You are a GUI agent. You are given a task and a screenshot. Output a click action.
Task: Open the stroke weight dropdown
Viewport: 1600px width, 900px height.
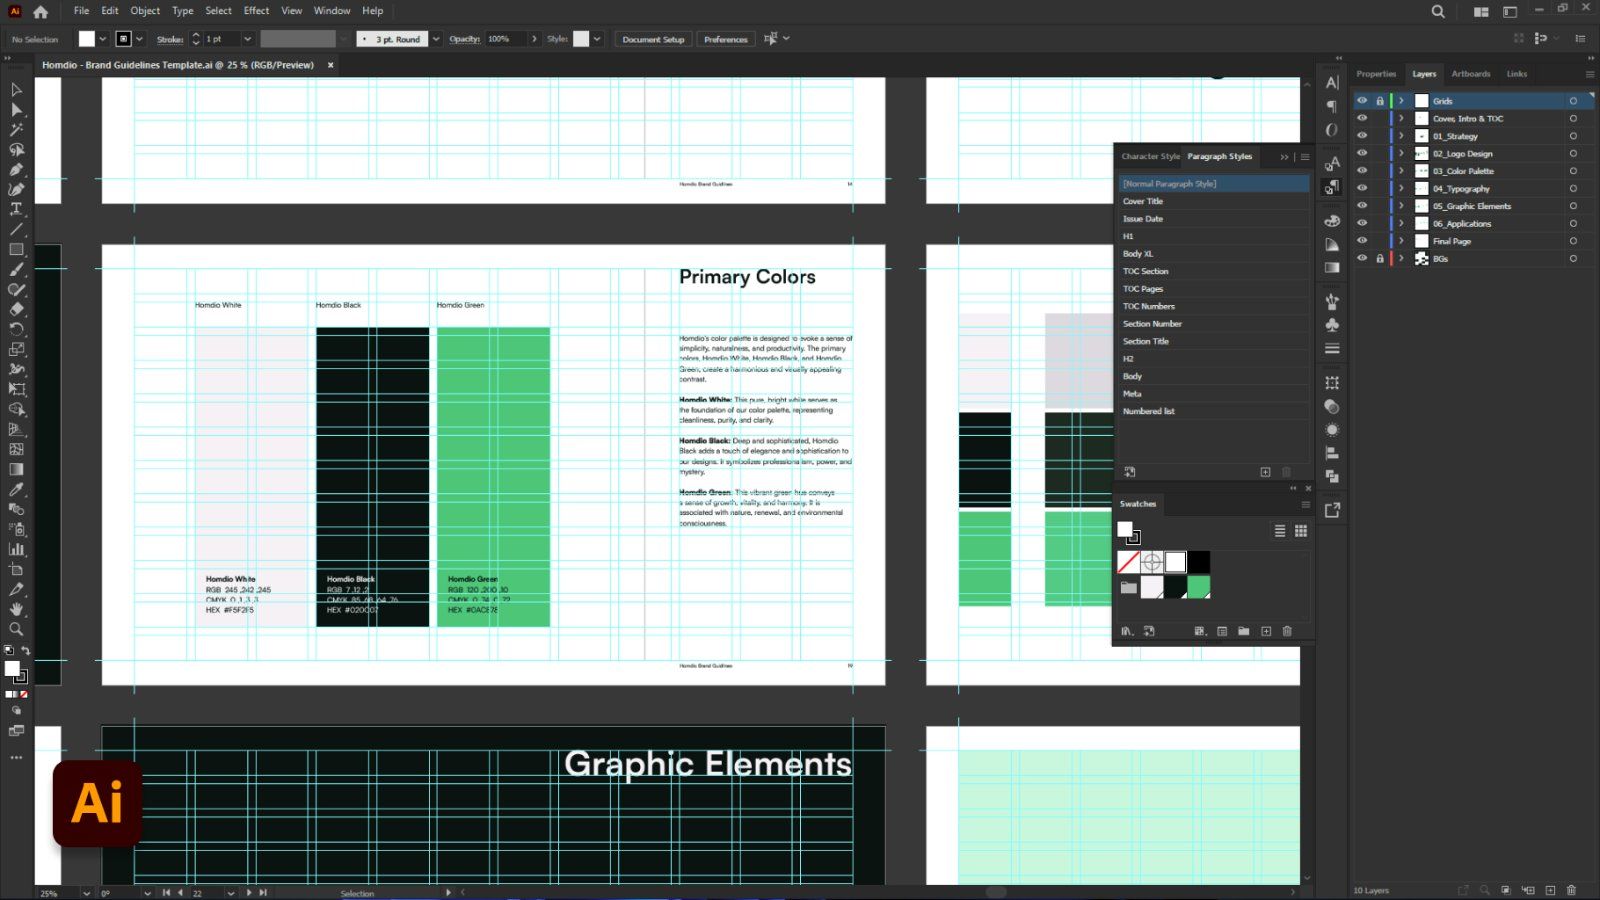pos(247,39)
